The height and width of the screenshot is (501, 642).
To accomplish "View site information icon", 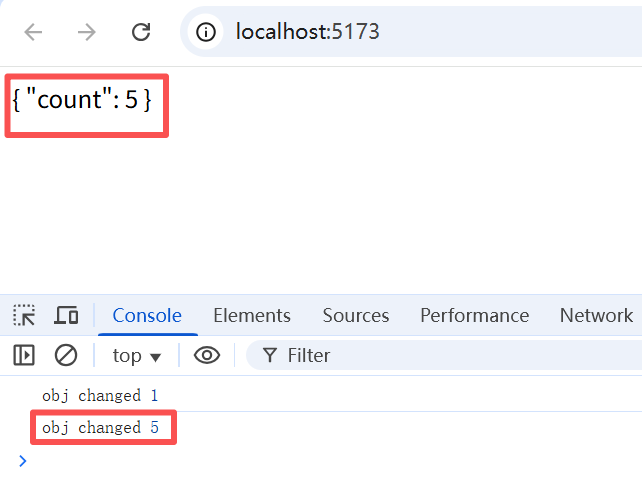I will (206, 32).
